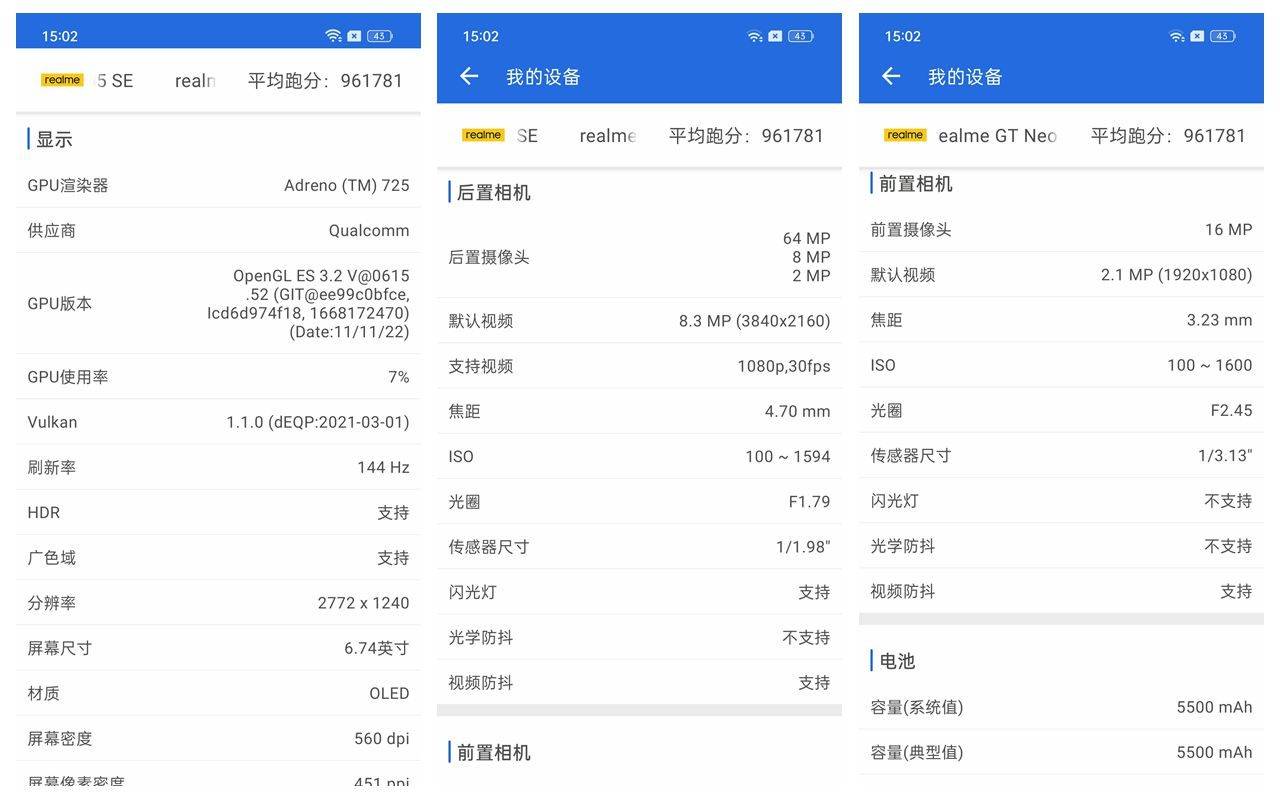The height and width of the screenshot is (800, 1280).
Task: Select the 支持视频 1080p,30fps row
Action: 639,366
